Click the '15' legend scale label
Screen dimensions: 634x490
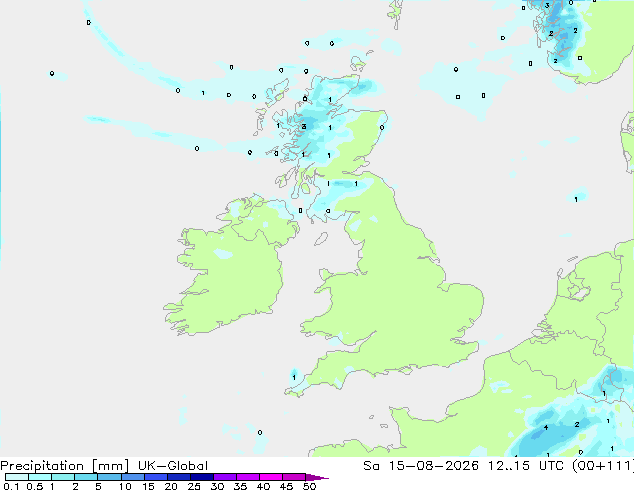click(x=148, y=486)
